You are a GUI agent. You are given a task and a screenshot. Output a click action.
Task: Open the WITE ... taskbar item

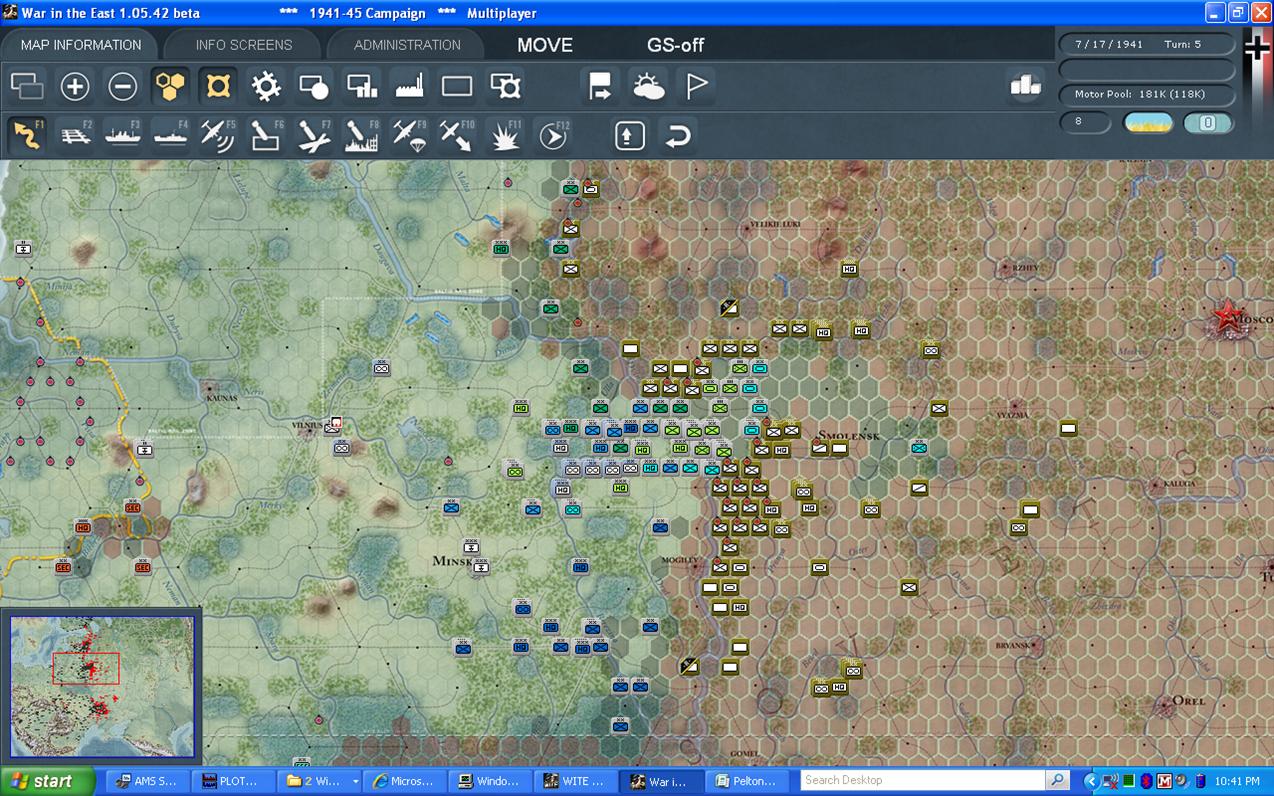pyautogui.click(x=577, y=781)
